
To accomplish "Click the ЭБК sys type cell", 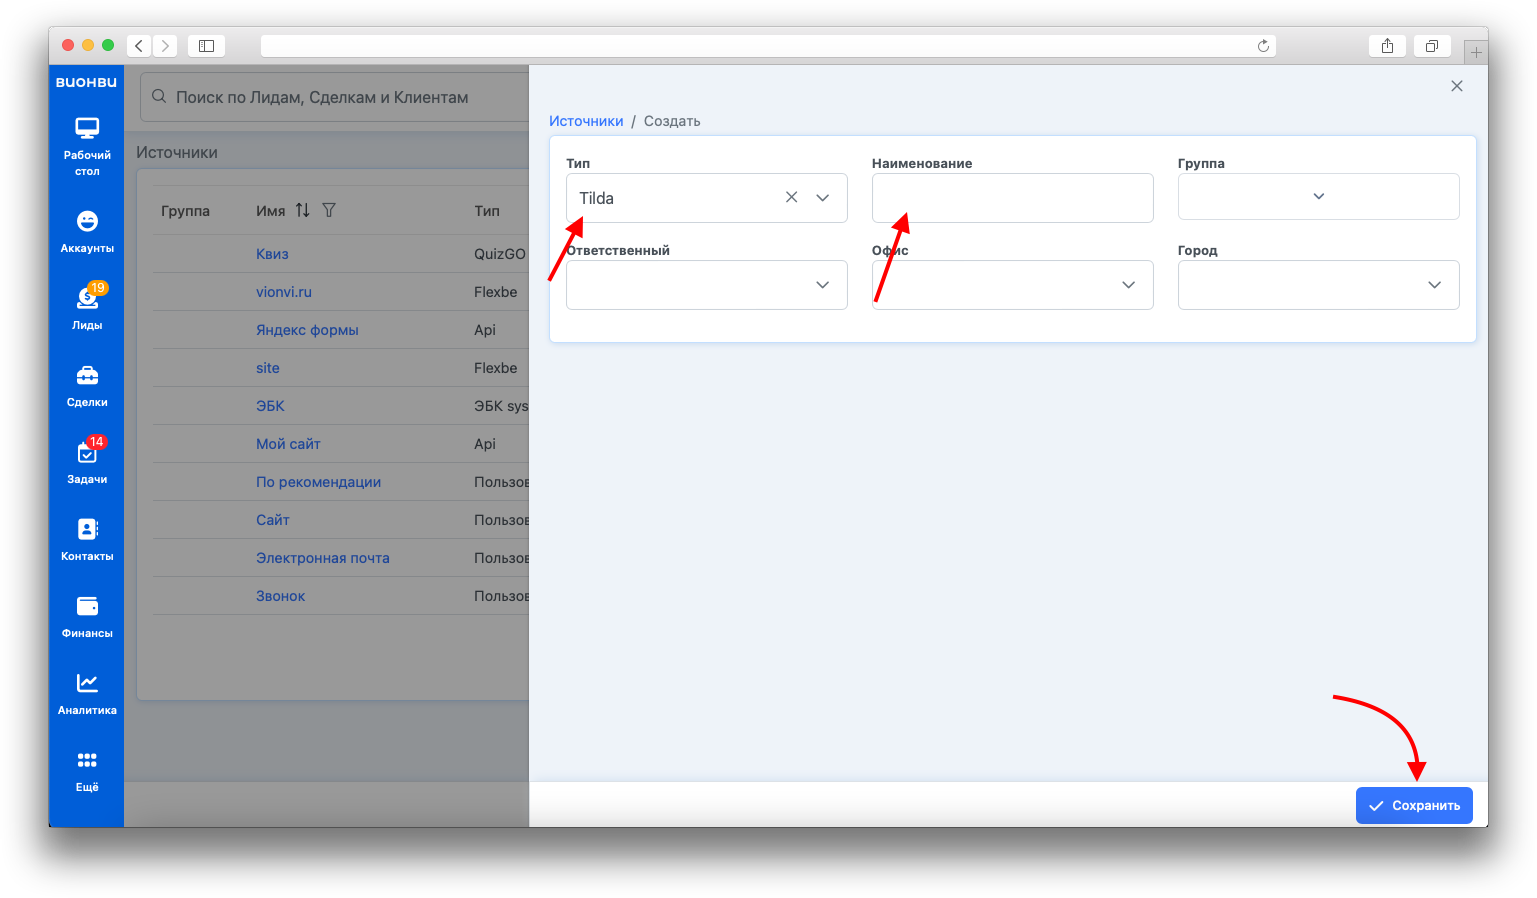I will coord(501,406).
